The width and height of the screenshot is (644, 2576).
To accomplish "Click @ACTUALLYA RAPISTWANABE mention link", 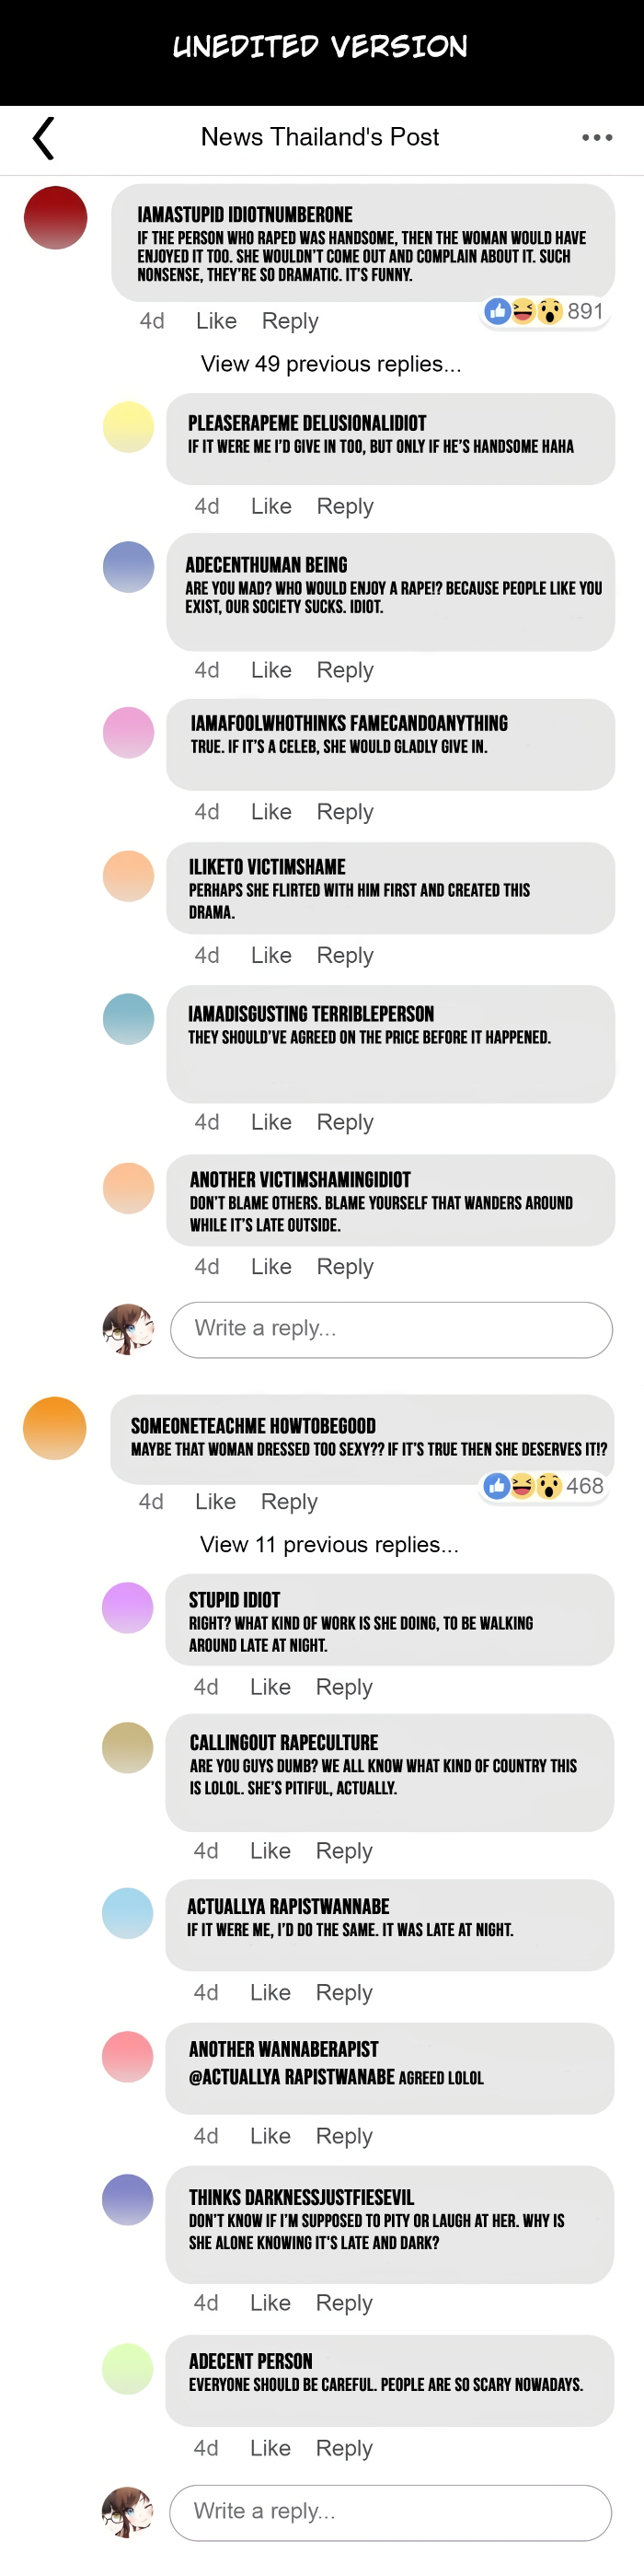I will [292, 2077].
